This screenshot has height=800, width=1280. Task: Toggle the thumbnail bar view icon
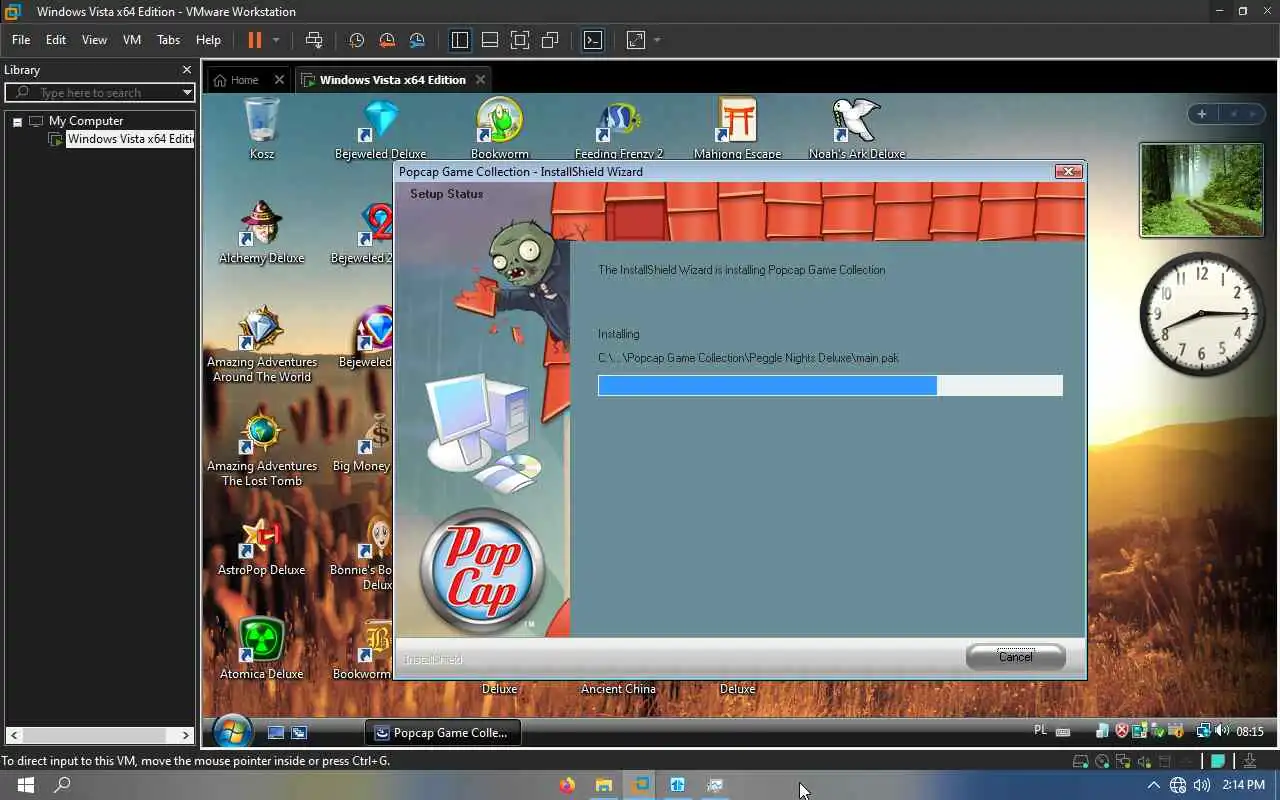click(490, 40)
